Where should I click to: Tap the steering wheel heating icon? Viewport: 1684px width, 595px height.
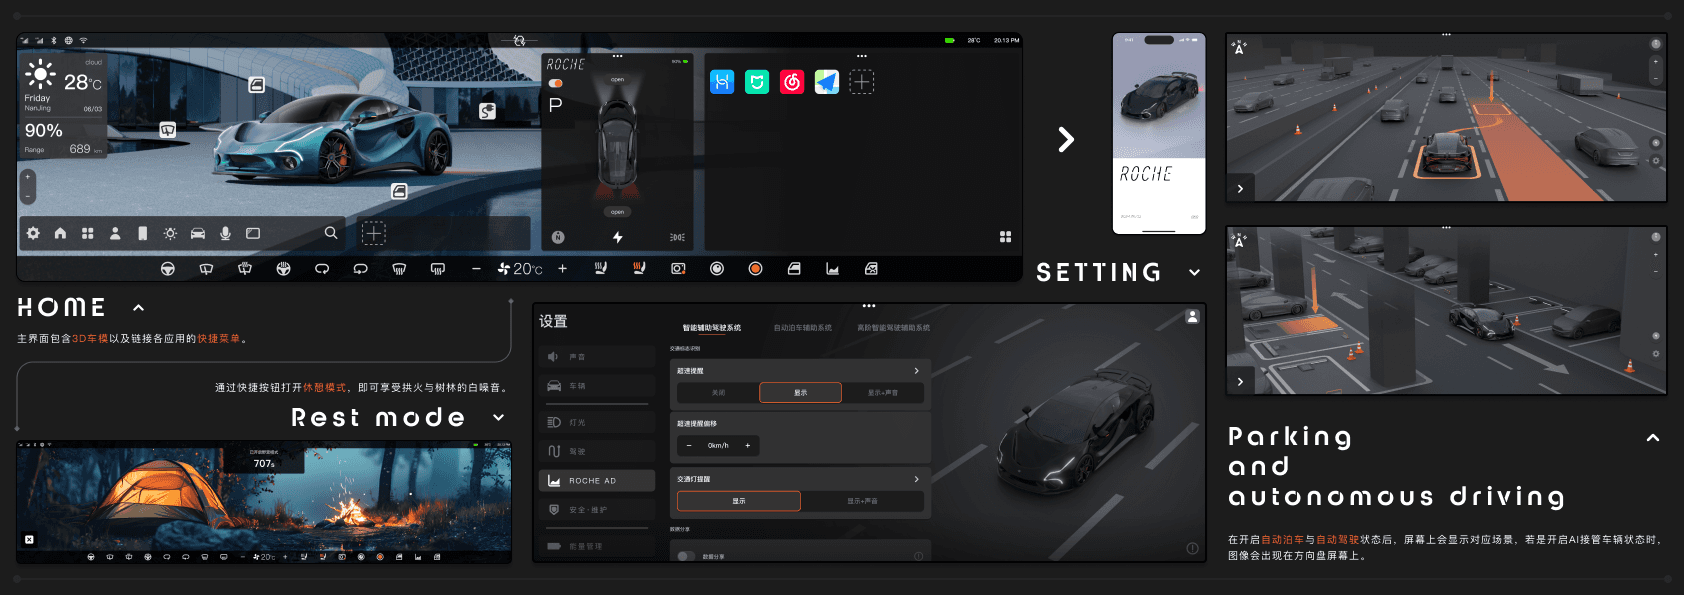tap(284, 269)
